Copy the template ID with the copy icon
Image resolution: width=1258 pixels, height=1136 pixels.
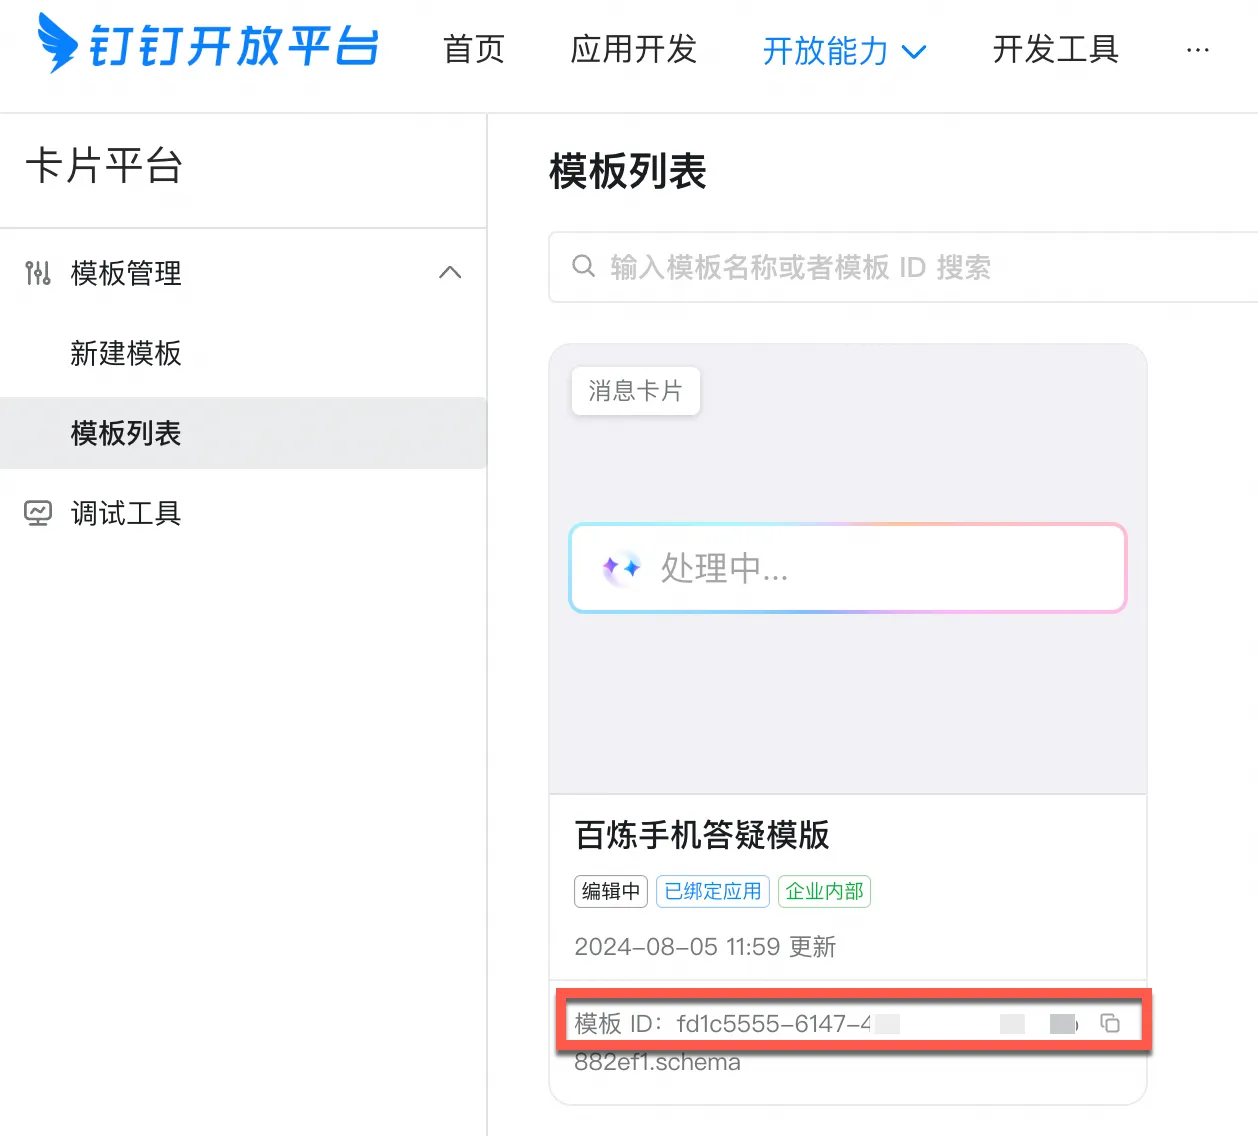pos(1110,1023)
